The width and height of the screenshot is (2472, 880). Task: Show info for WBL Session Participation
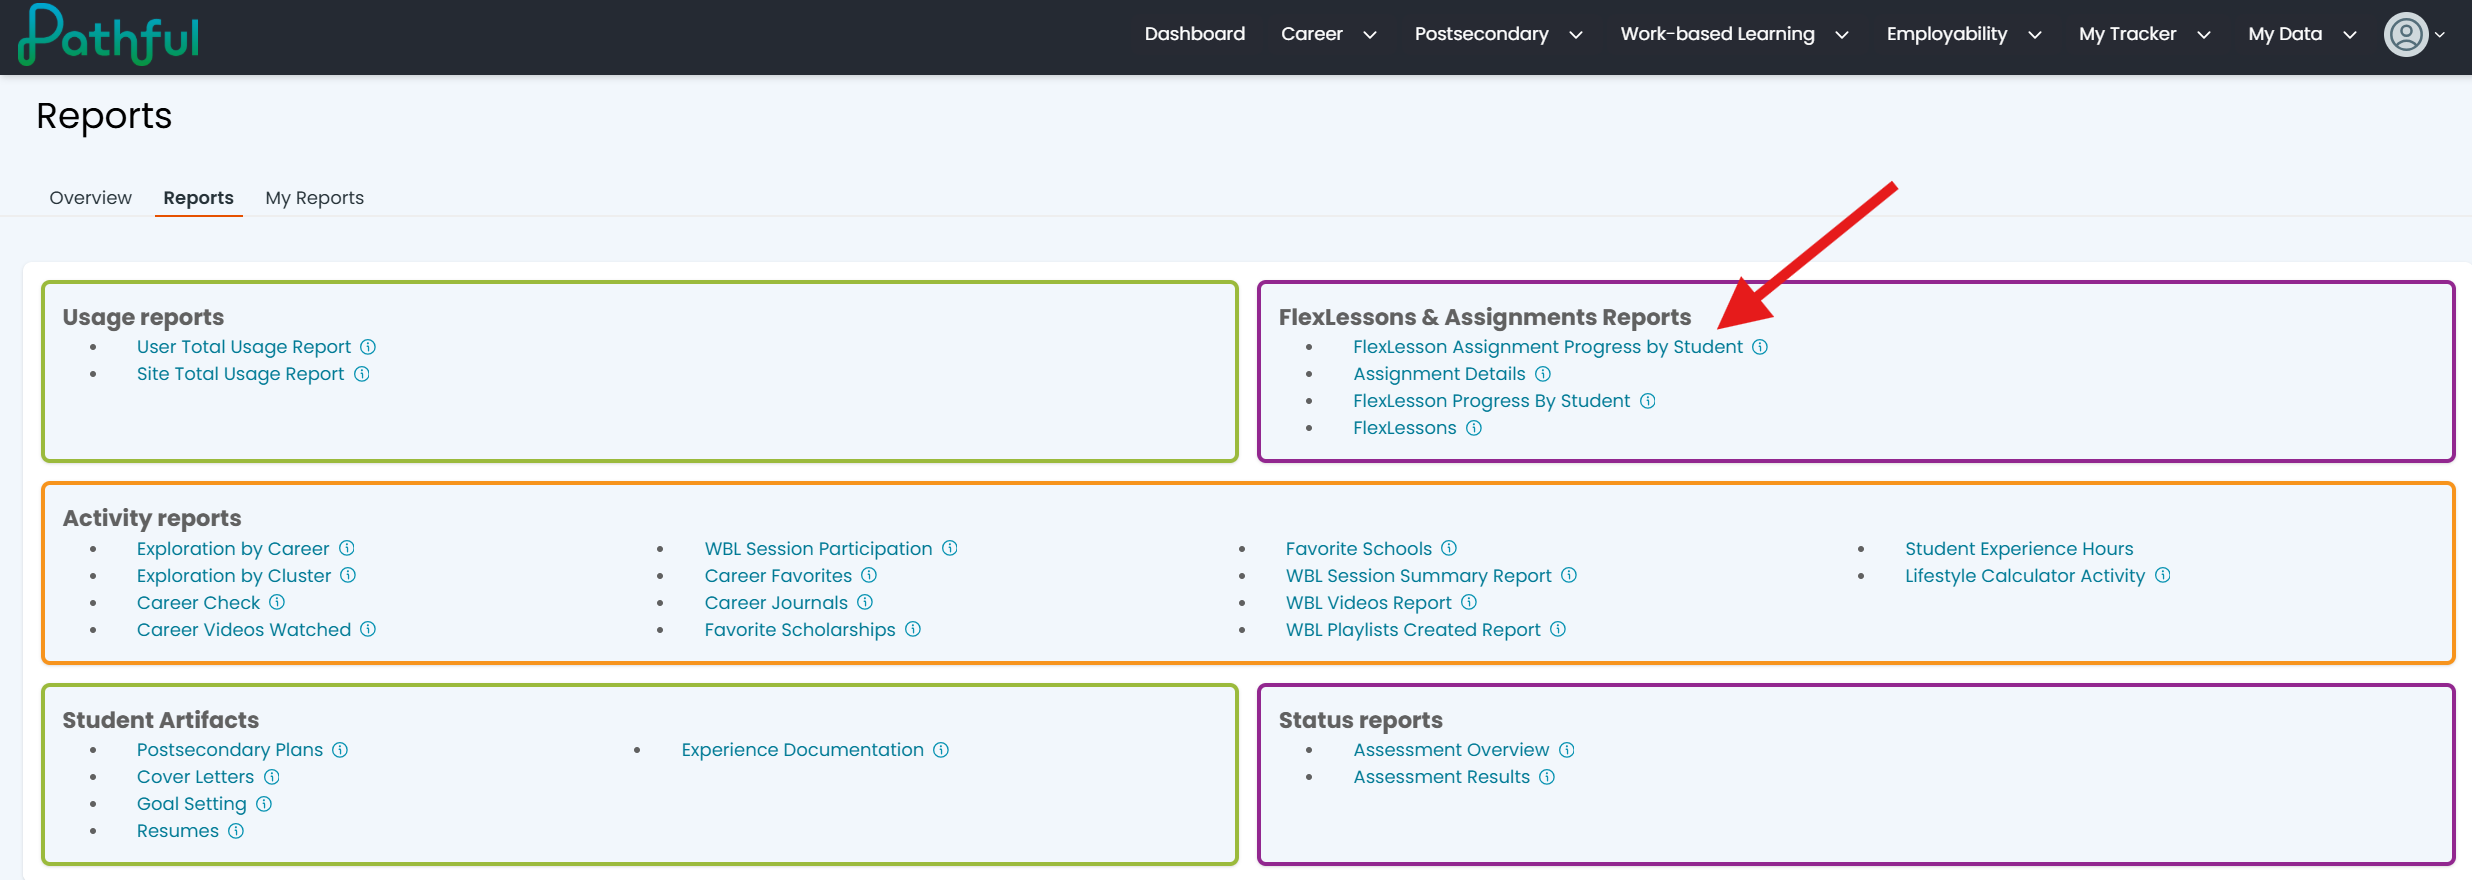point(950,548)
